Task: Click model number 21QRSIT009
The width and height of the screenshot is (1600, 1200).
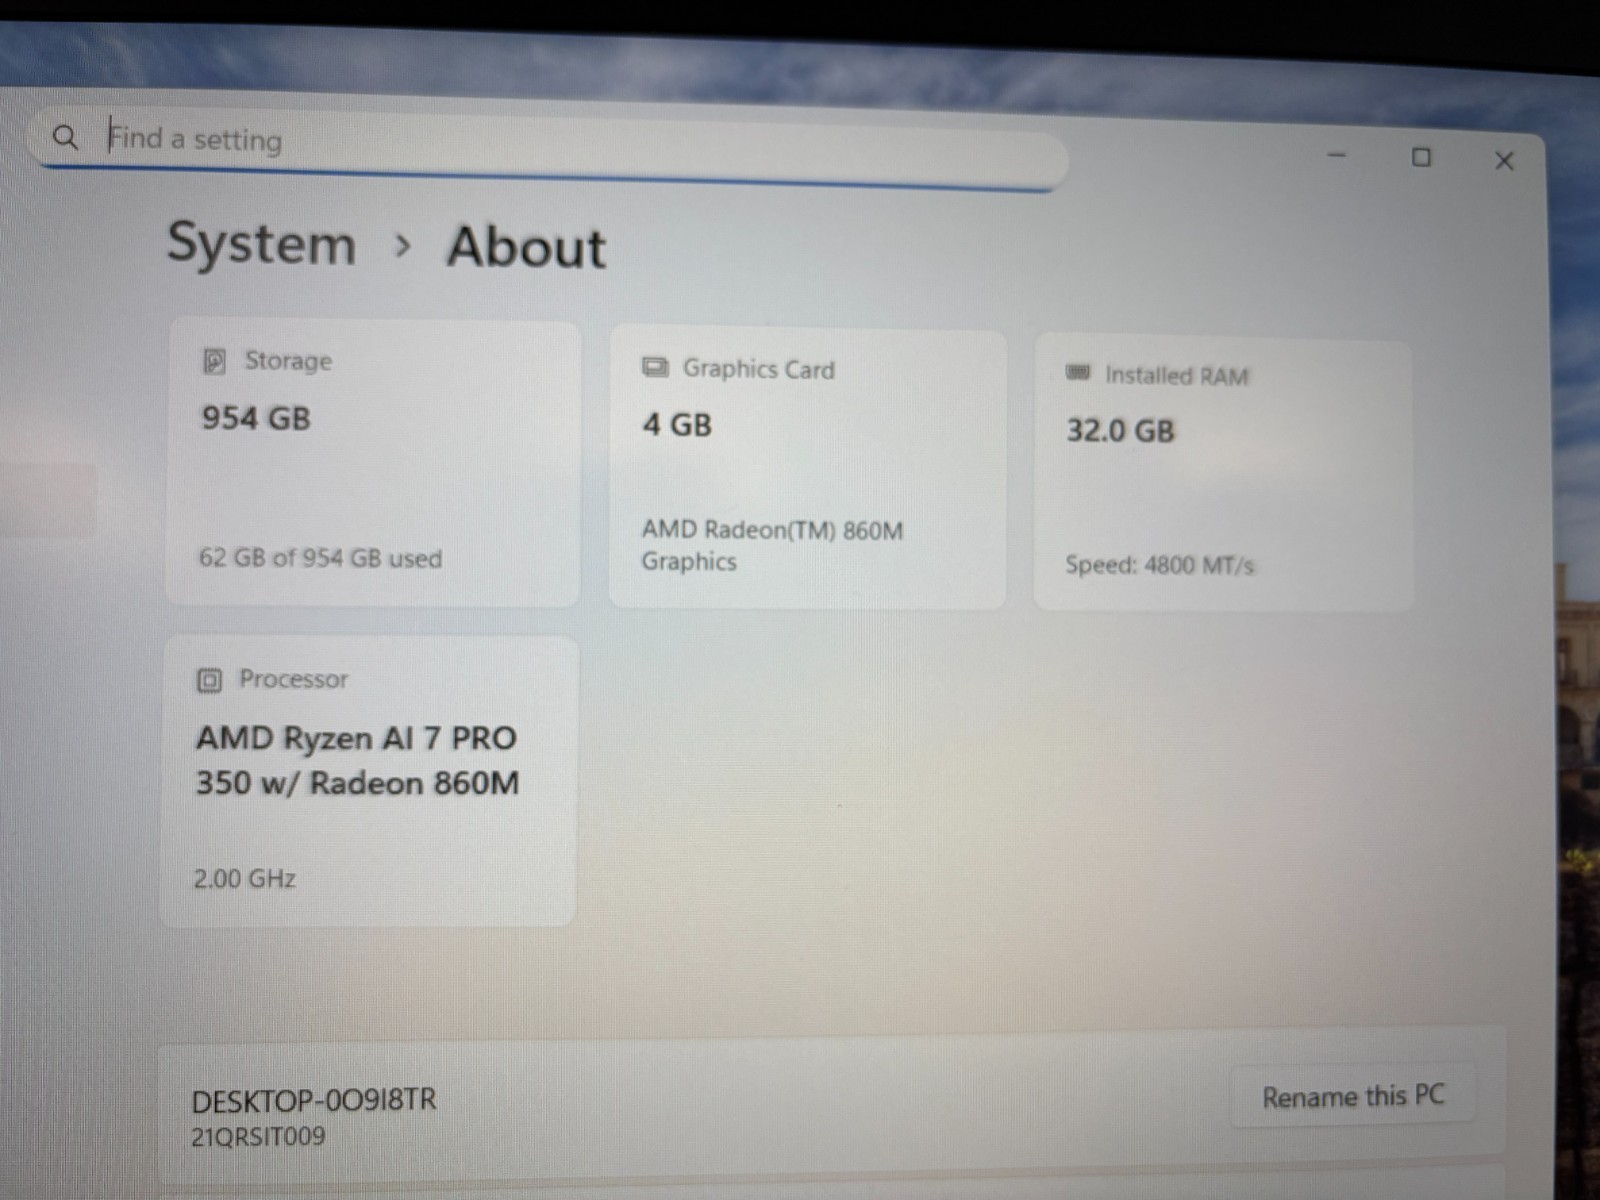Action: pos(258,1137)
